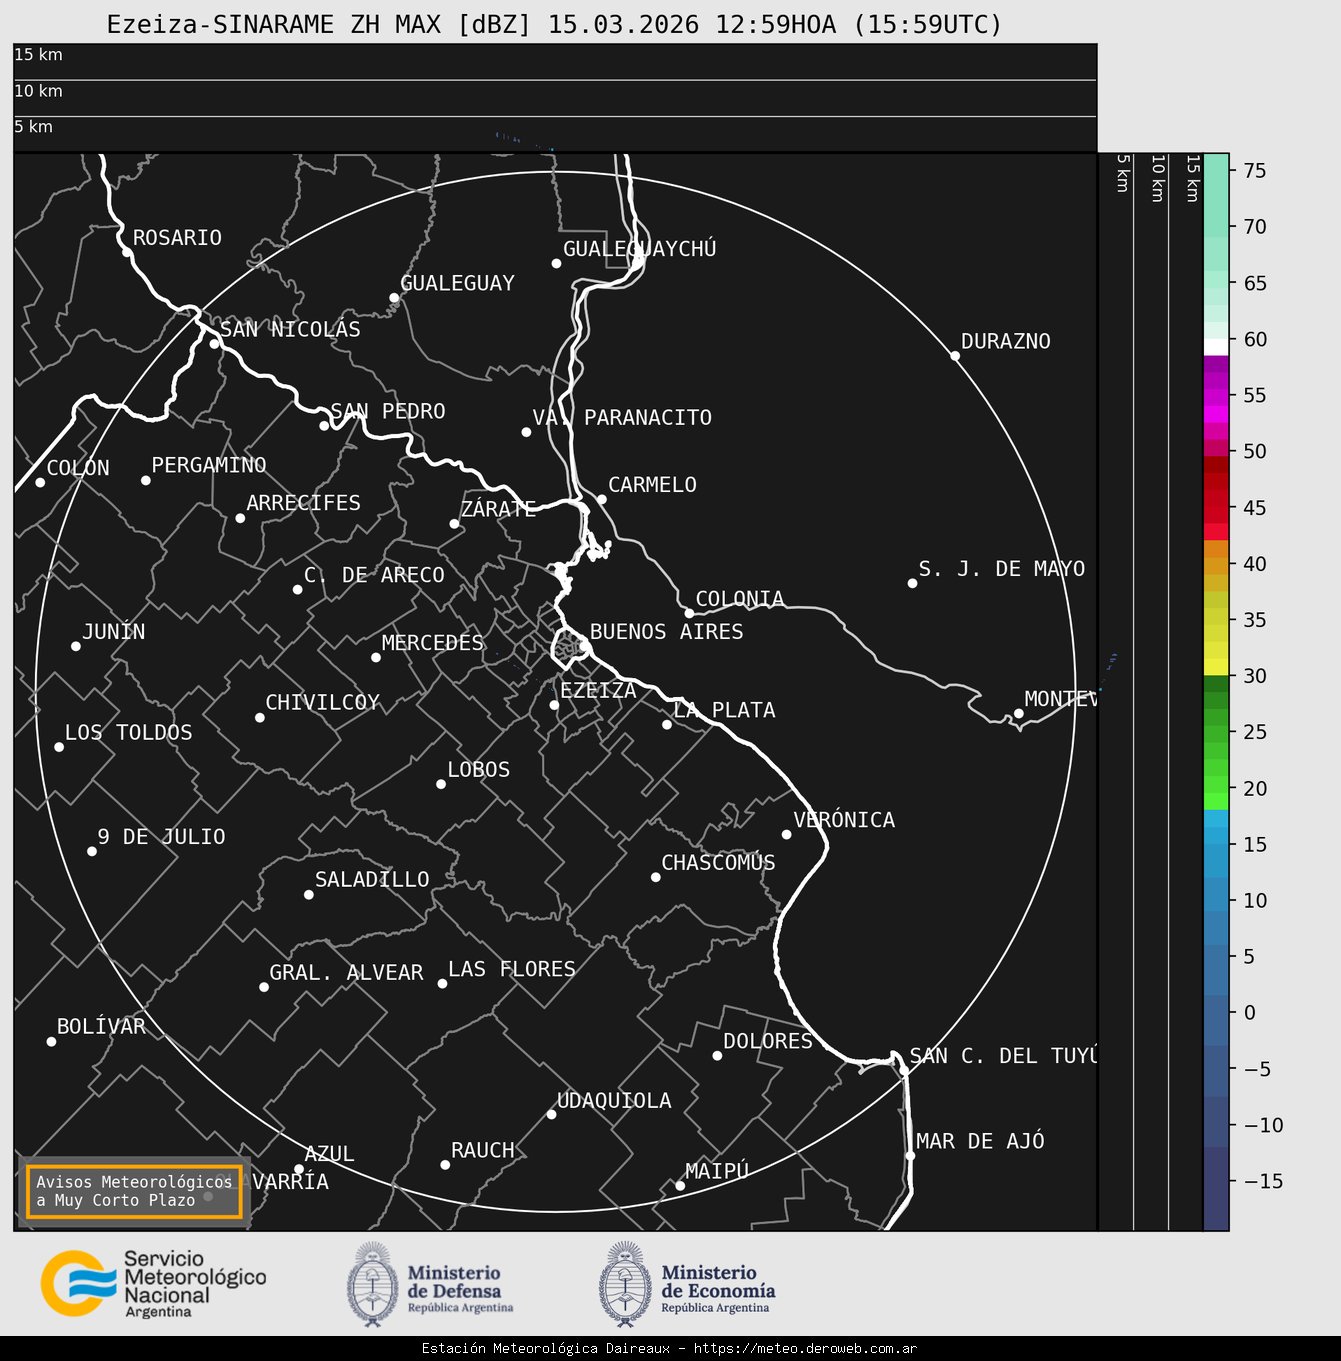
Task: Pick the yellow 30 dBZ color swatch
Action: [1216, 666]
